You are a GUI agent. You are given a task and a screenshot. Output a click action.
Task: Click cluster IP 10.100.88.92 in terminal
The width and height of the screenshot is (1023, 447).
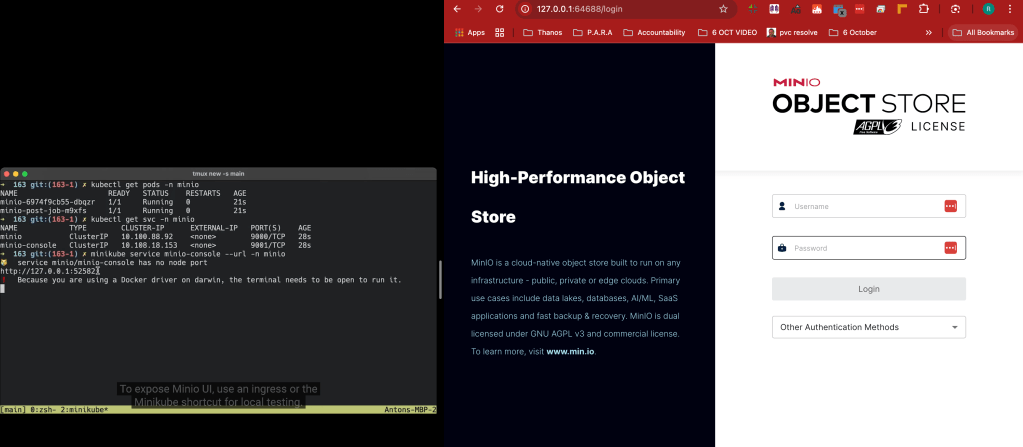click(147, 236)
